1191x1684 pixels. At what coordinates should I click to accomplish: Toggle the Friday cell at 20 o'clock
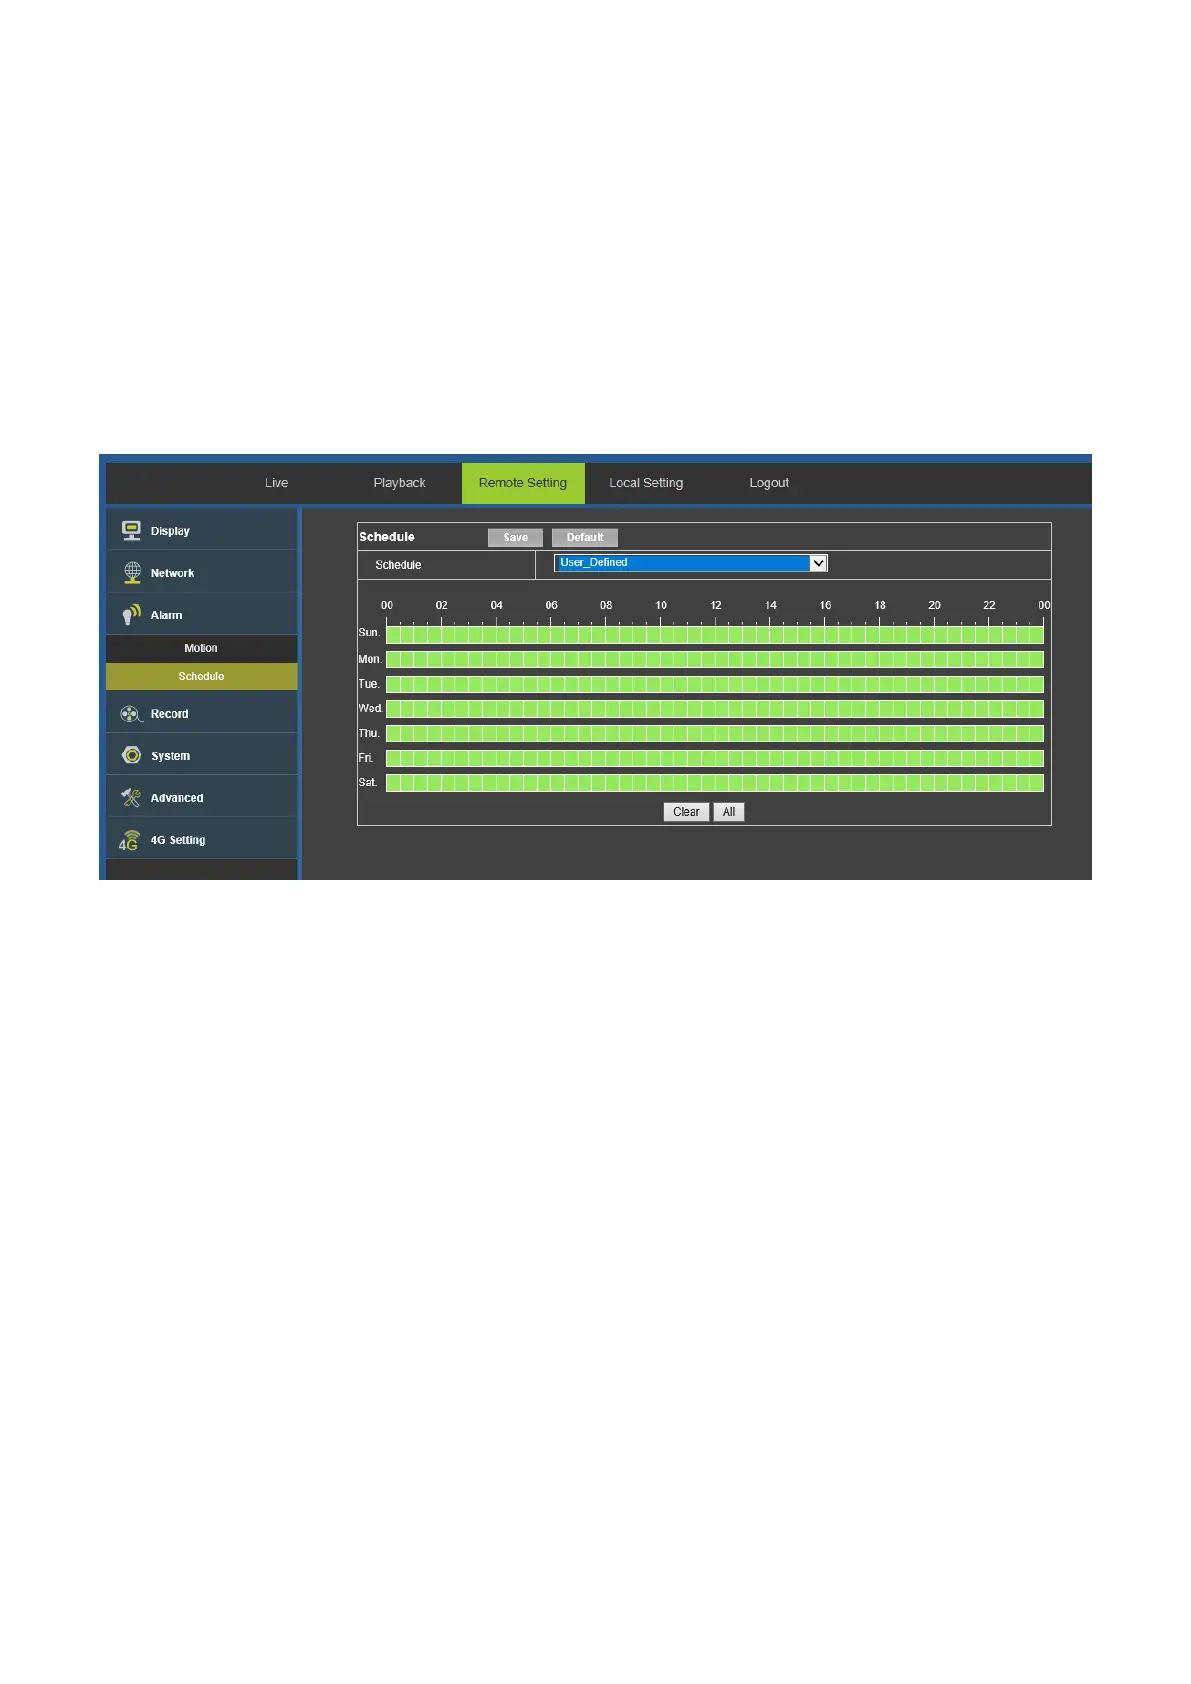[x=941, y=758]
